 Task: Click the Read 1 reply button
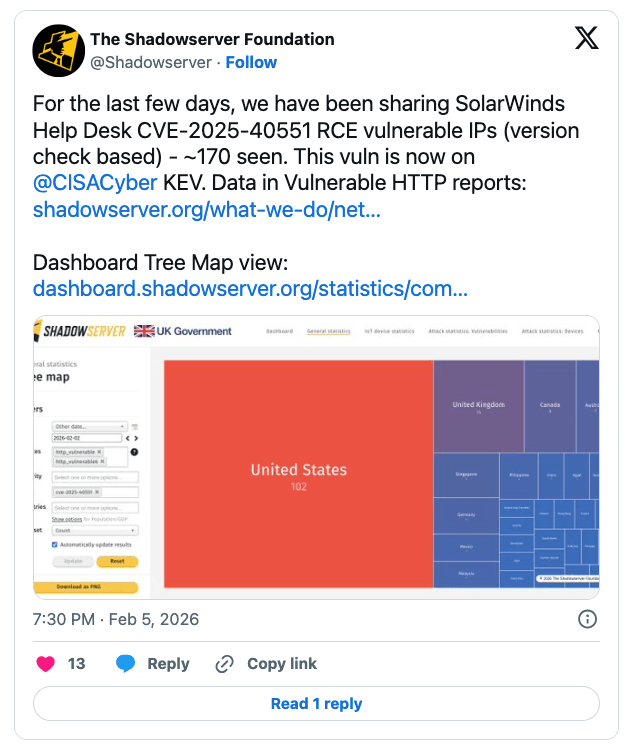tap(316, 704)
